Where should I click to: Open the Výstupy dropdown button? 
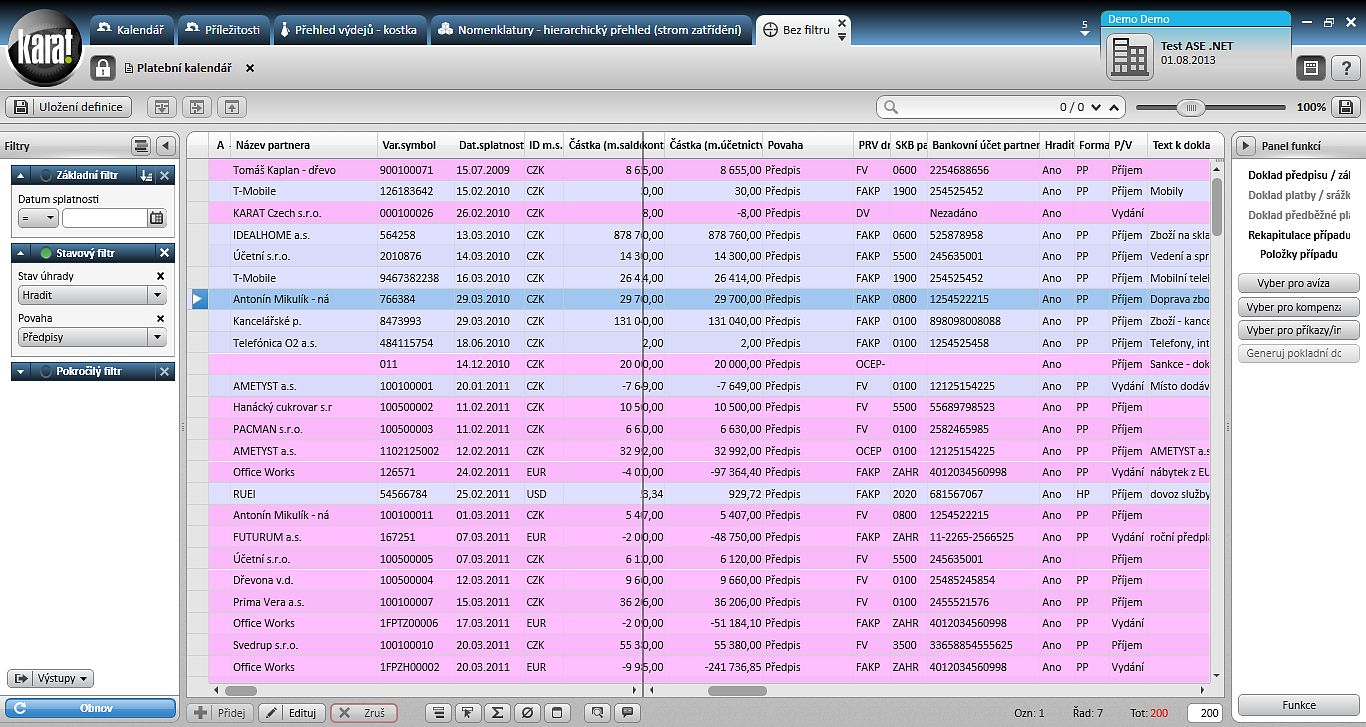click(x=50, y=678)
